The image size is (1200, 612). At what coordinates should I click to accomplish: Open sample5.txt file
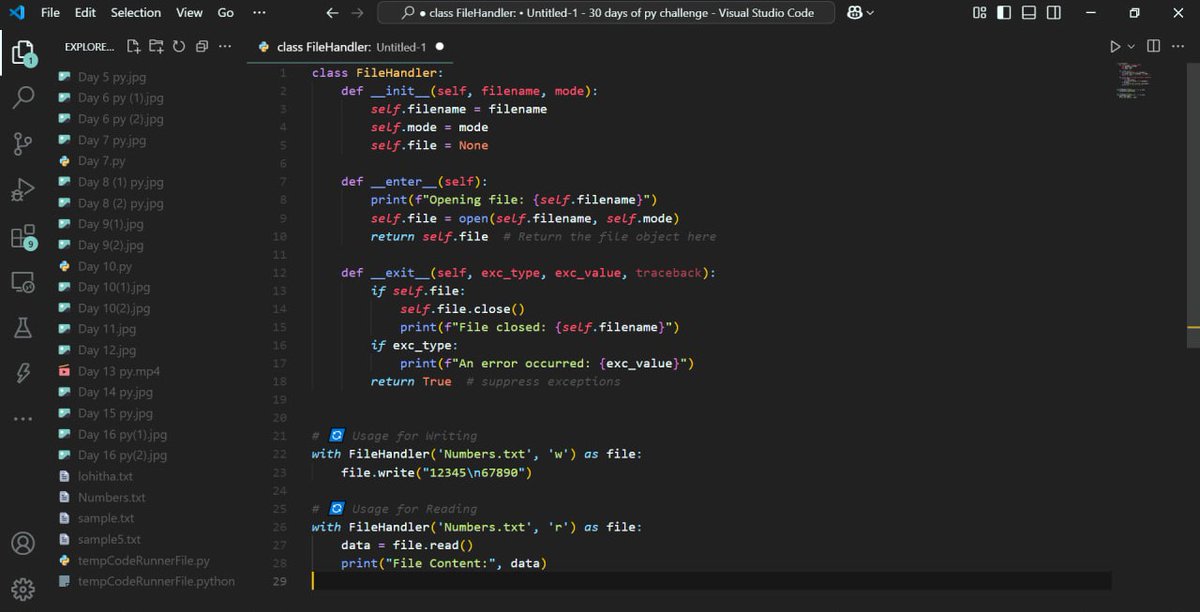(x=109, y=539)
